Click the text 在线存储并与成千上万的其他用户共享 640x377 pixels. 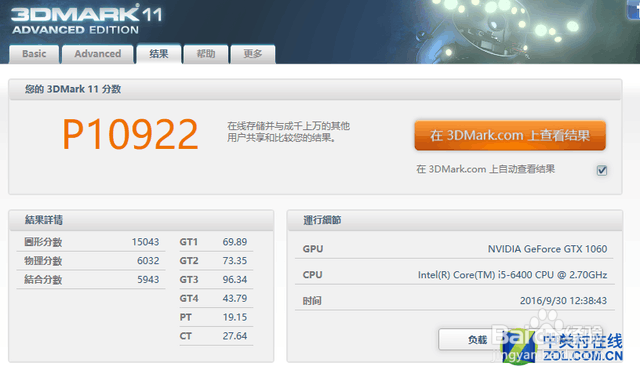coord(288,132)
